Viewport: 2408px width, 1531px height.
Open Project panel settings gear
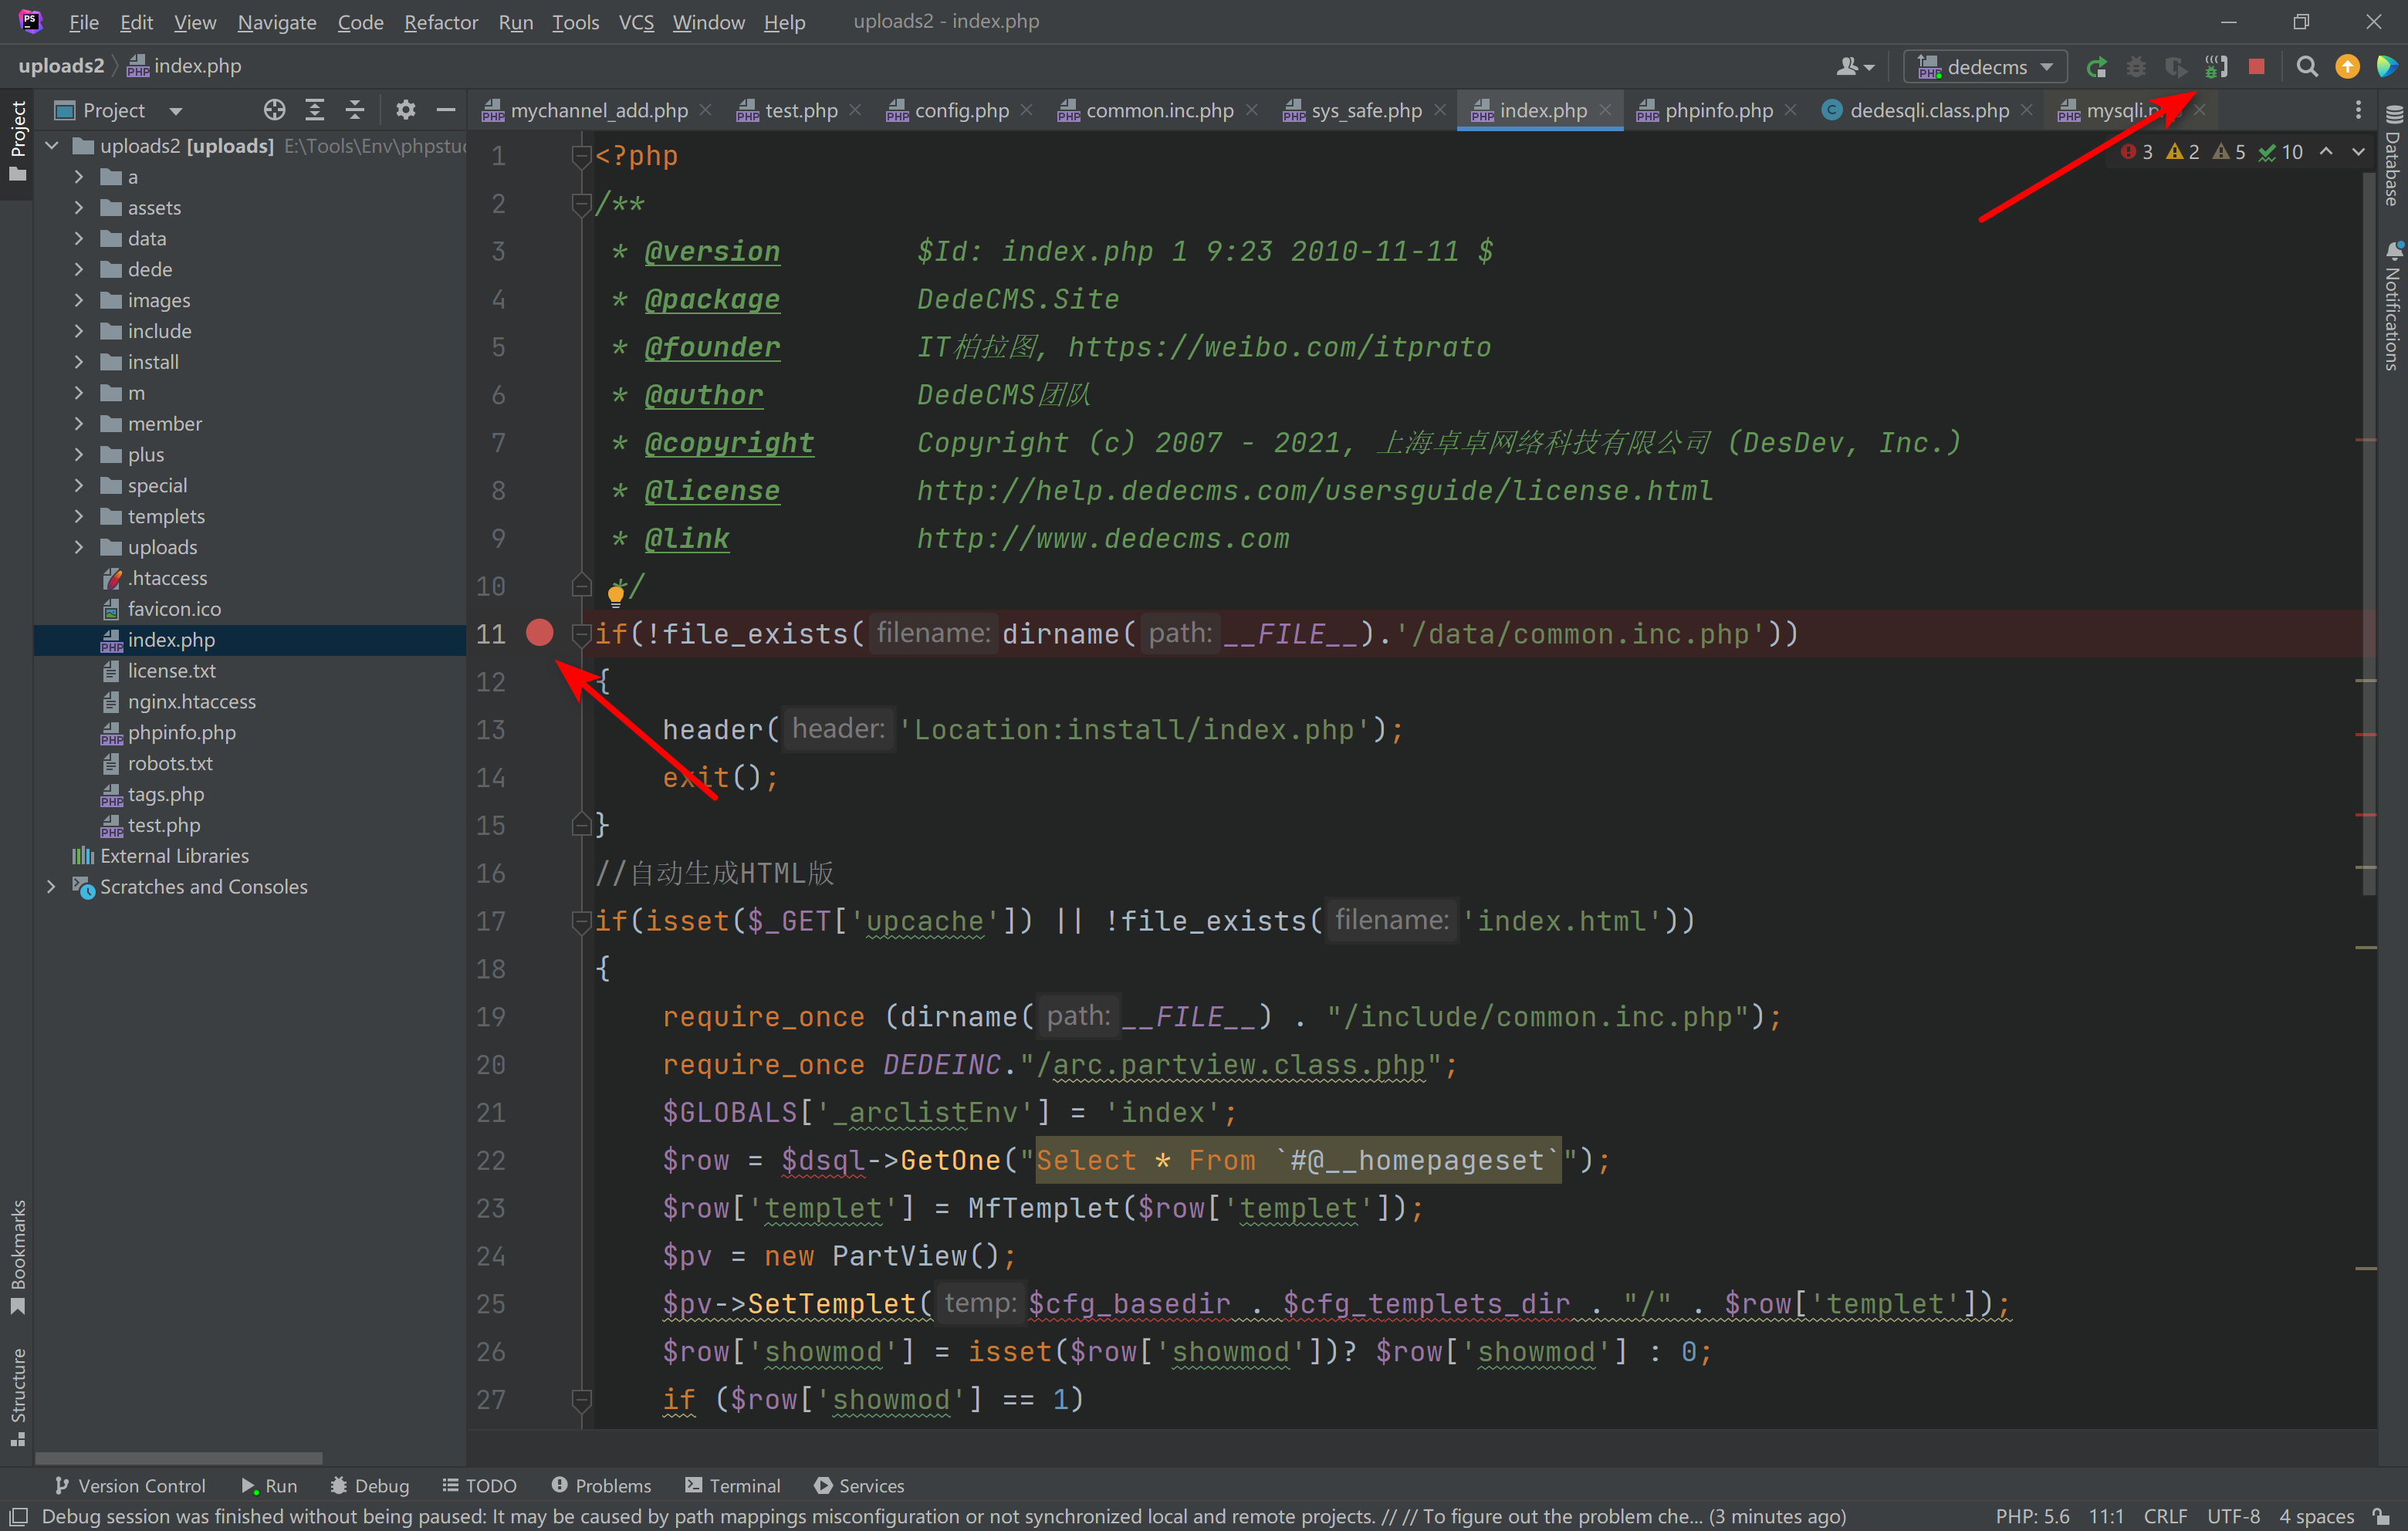pyautogui.click(x=405, y=110)
